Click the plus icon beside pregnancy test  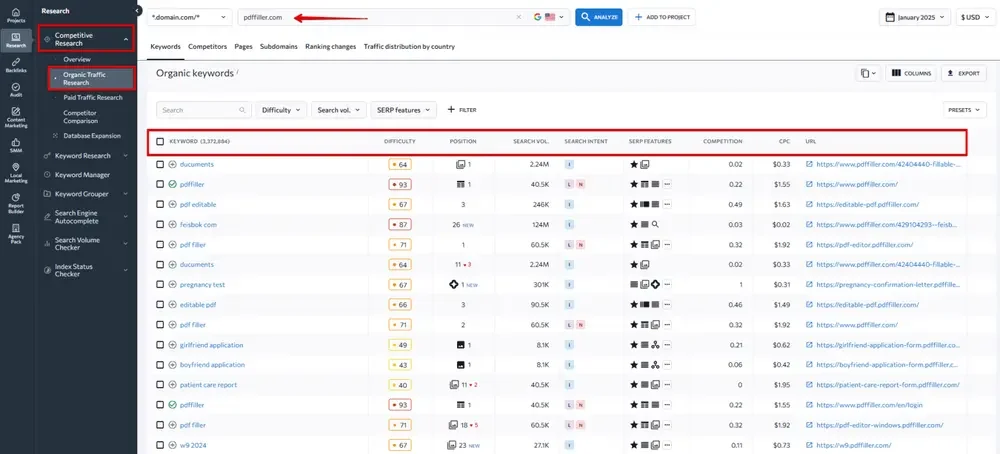[172, 284]
